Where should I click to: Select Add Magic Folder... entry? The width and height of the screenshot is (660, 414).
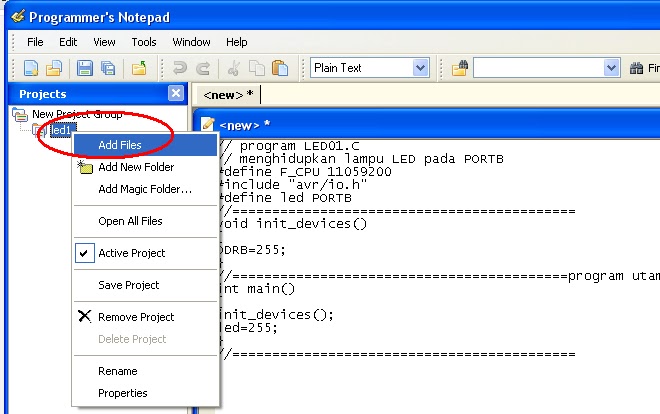[x=146, y=189]
